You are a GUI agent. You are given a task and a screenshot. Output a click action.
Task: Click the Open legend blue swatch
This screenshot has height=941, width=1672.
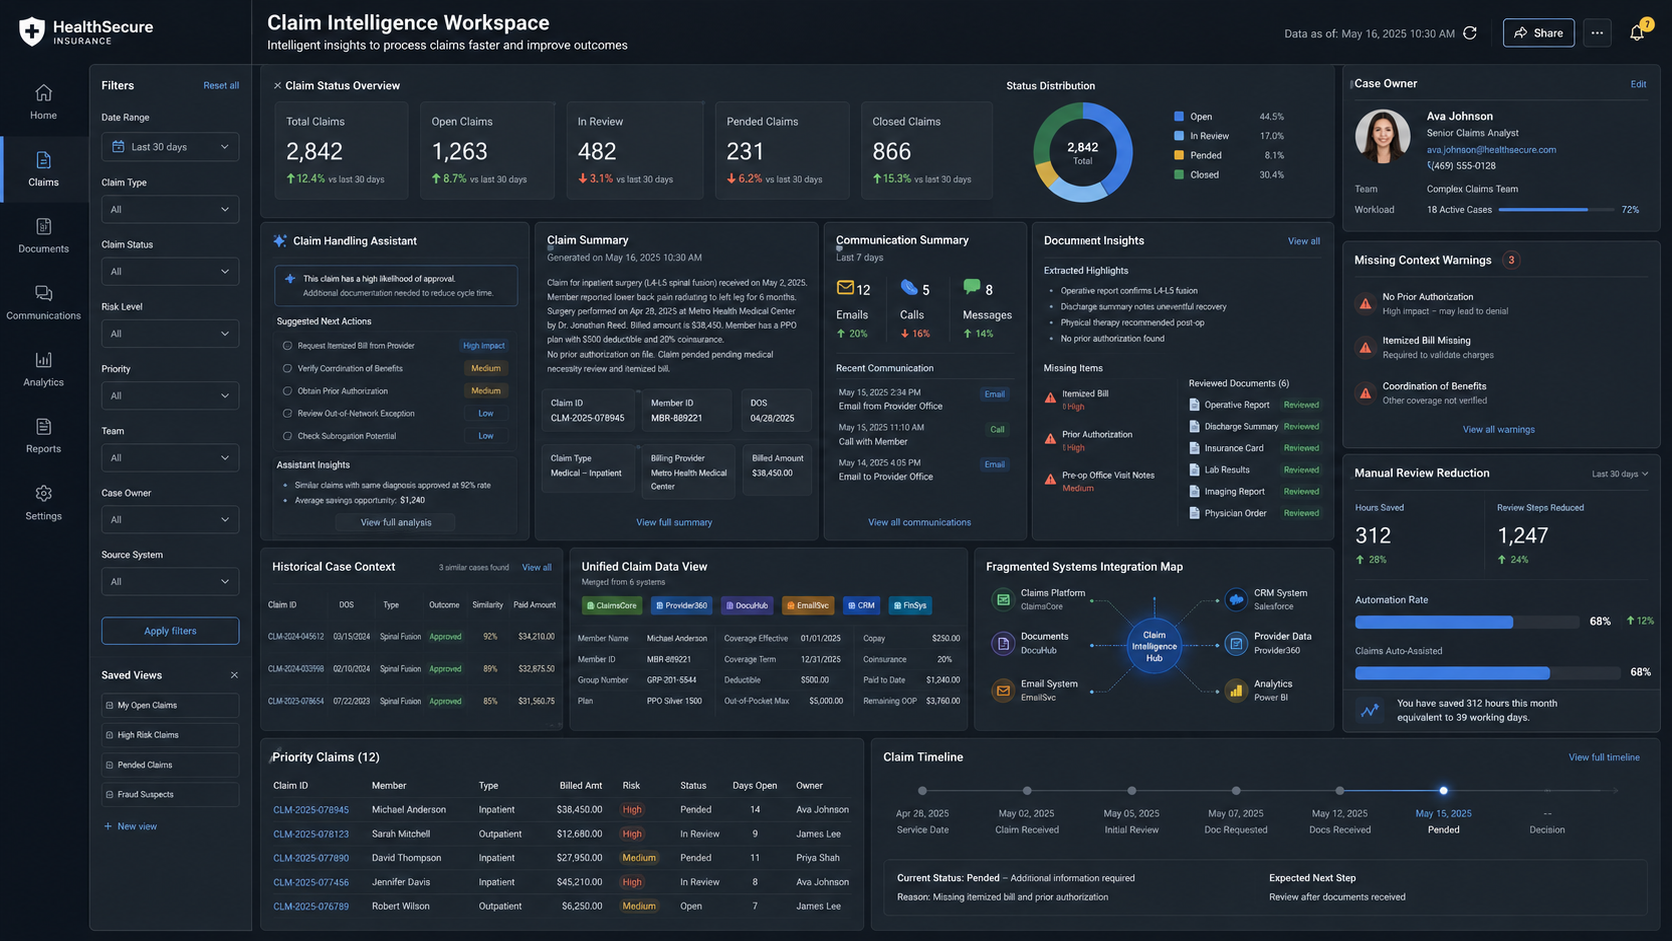click(x=1179, y=117)
